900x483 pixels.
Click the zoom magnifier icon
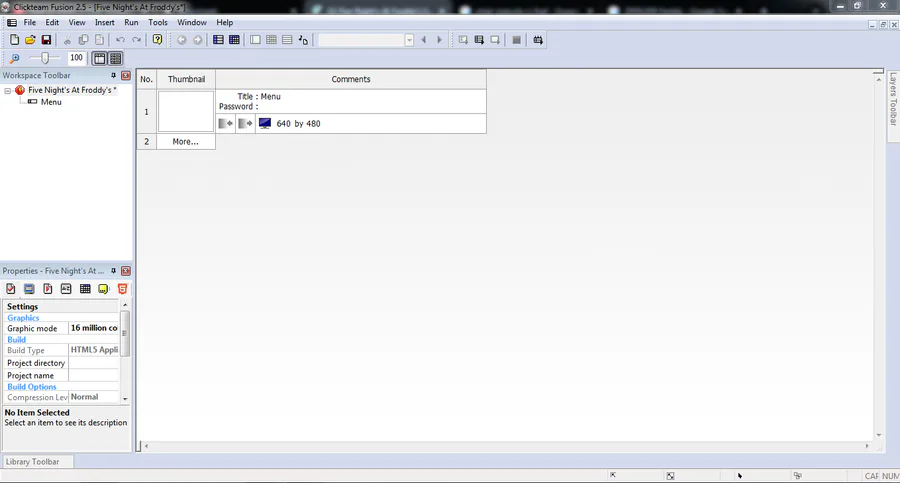[14, 58]
